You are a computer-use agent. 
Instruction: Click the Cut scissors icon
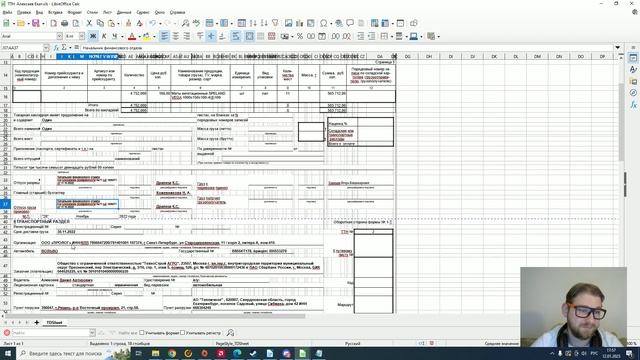pyautogui.click(x=89, y=23)
